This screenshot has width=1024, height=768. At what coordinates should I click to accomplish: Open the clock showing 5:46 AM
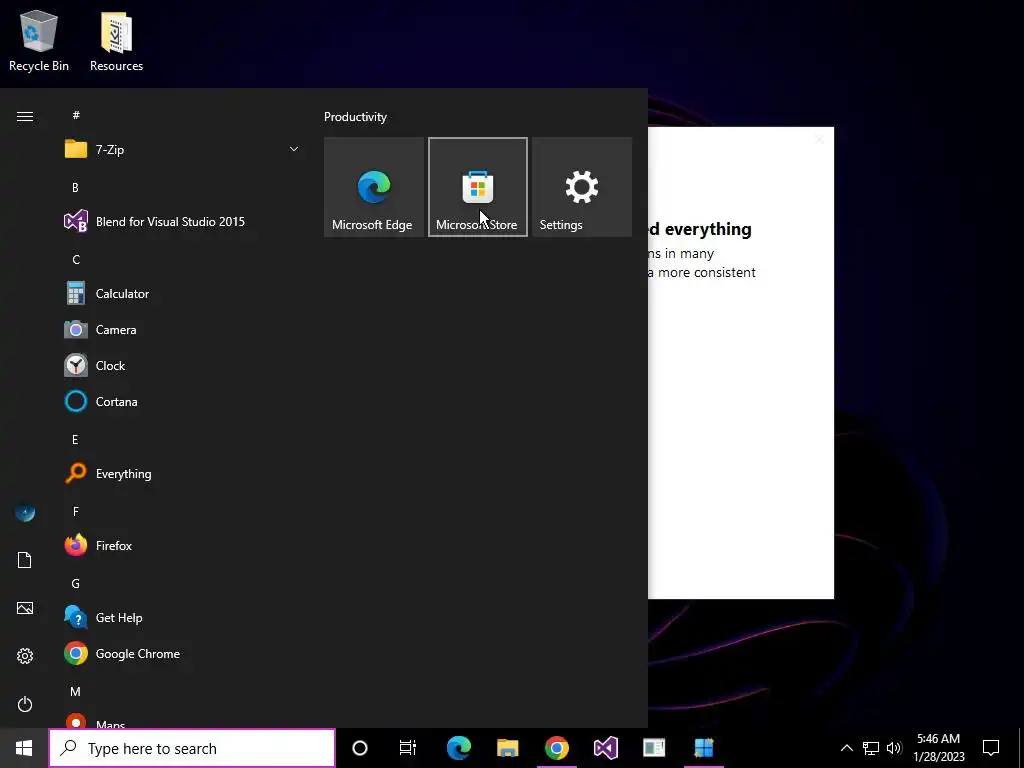pos(938,748)
